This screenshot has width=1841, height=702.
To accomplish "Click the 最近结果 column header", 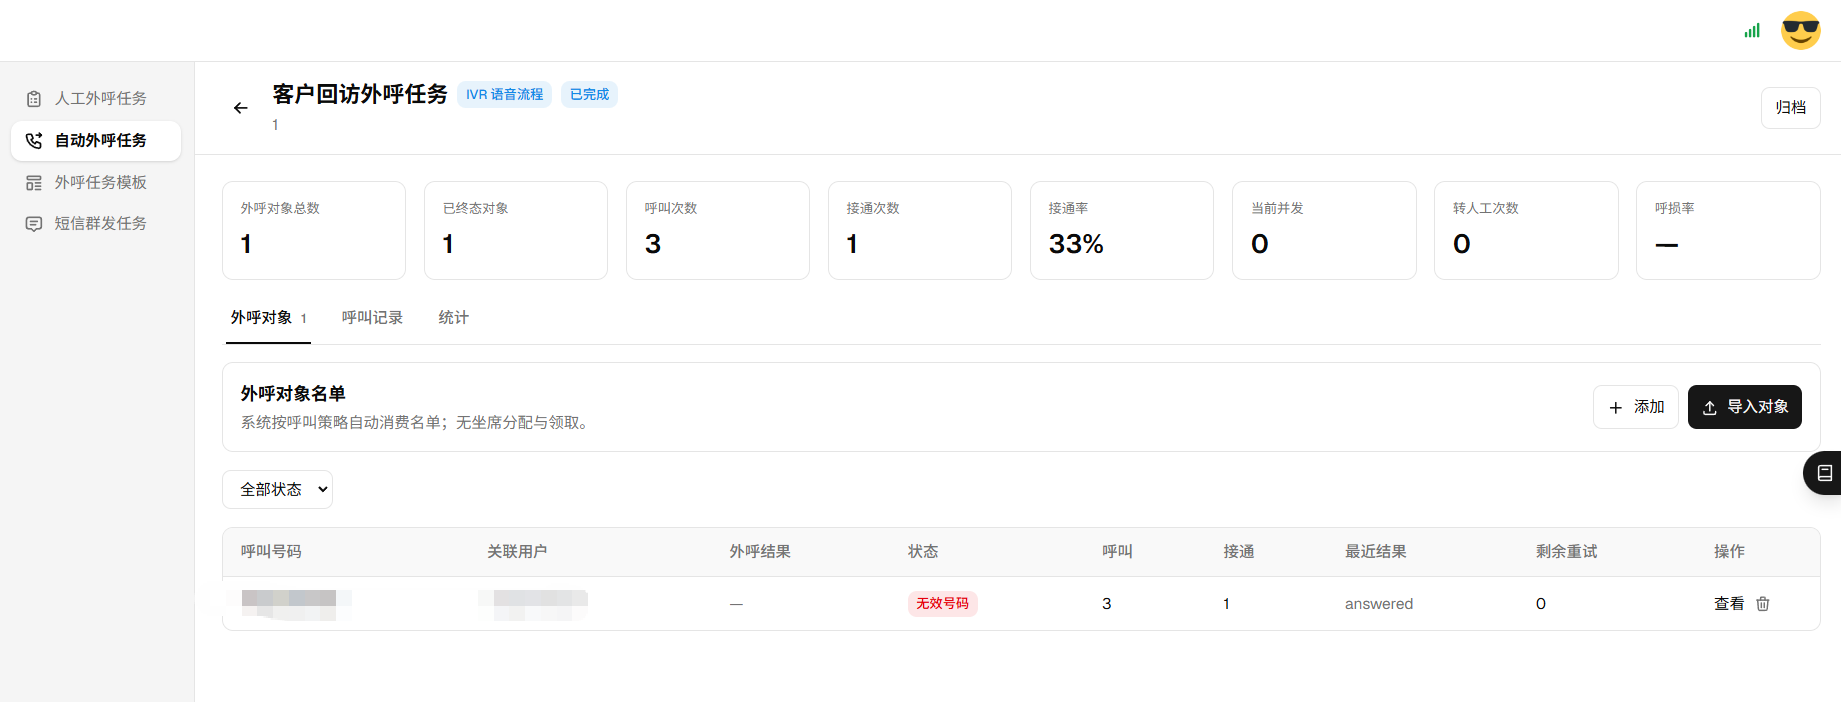I will (x=1376, y=552).
